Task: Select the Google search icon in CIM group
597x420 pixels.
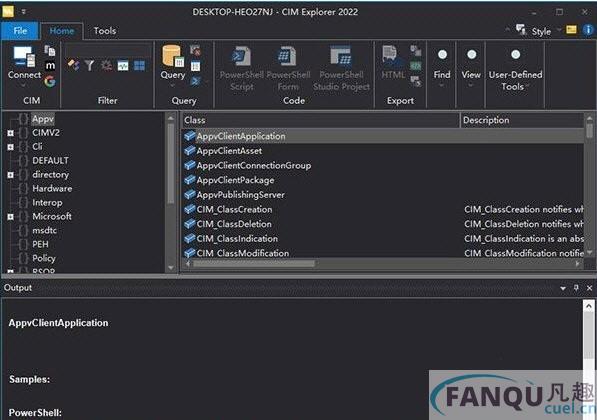Action: (50, 81)
